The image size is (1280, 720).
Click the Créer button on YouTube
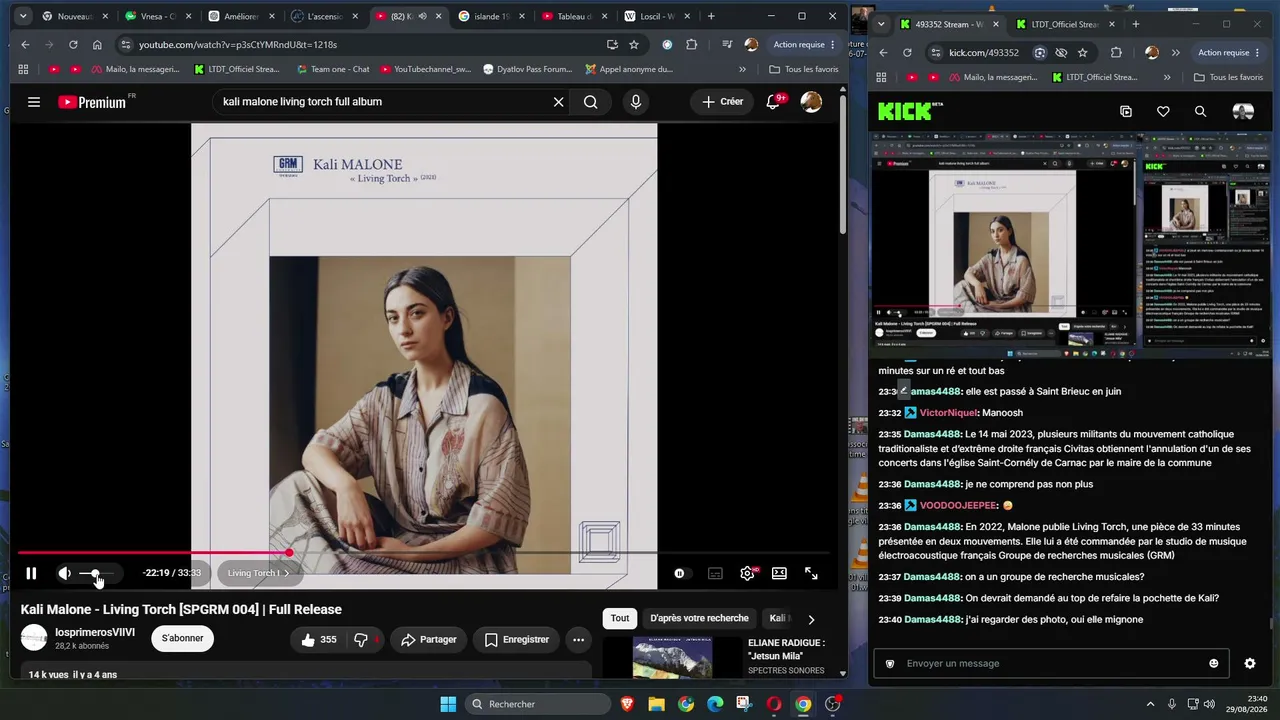tap(723, 101)
